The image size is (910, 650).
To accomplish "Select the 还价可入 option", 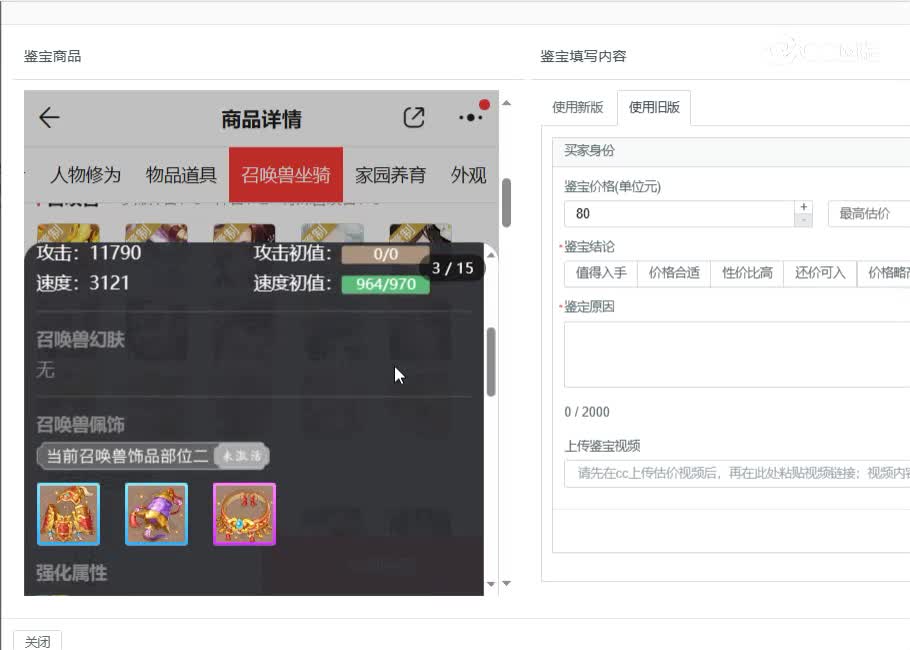I will [819, 272].
